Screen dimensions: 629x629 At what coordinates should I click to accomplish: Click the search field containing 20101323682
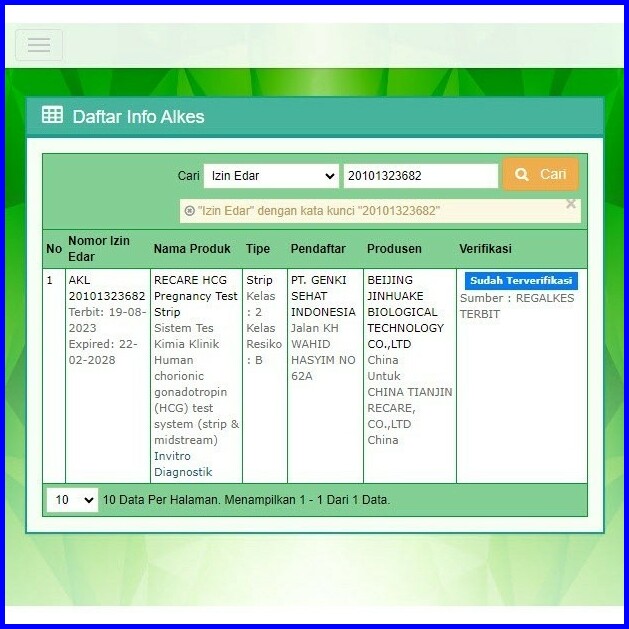420,176
